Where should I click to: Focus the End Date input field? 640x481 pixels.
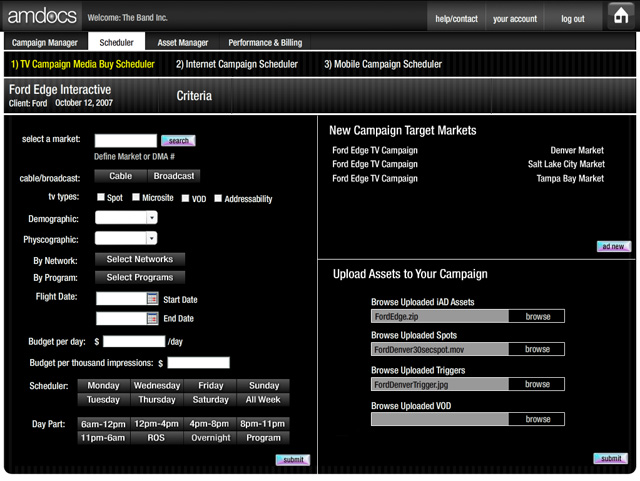click(x=122, y=318)
